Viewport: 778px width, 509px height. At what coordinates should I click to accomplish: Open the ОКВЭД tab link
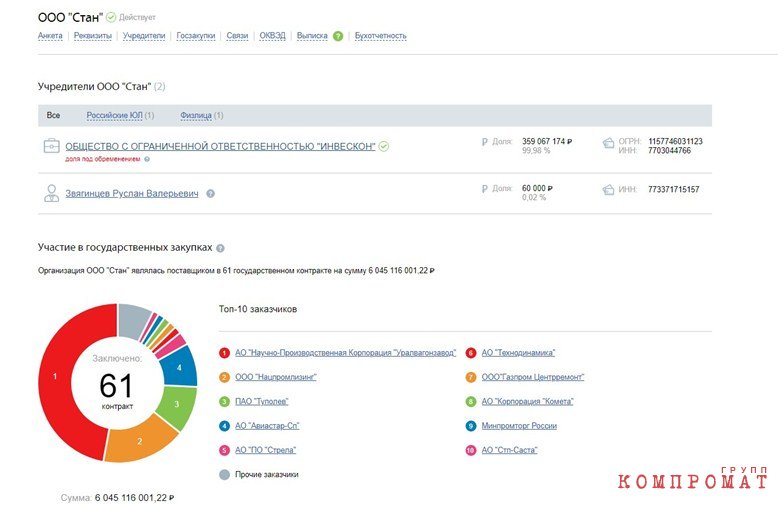(272, 36)
